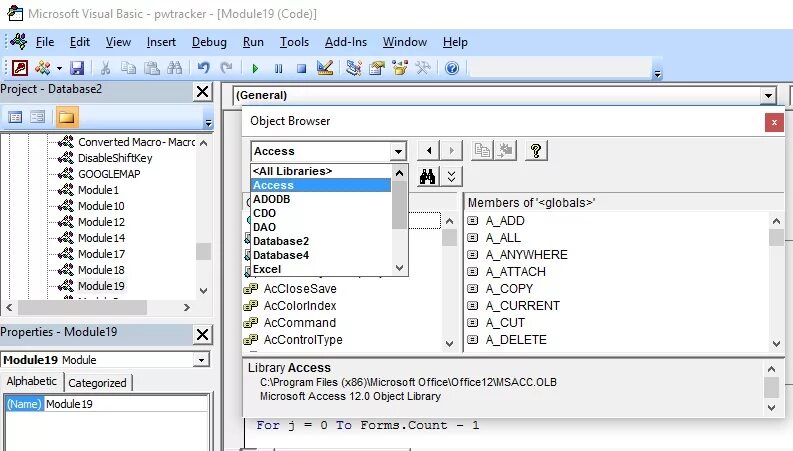This screenshot has width=793, height=451.
Task: Click the Cut scissors icon
Action: 105,68
